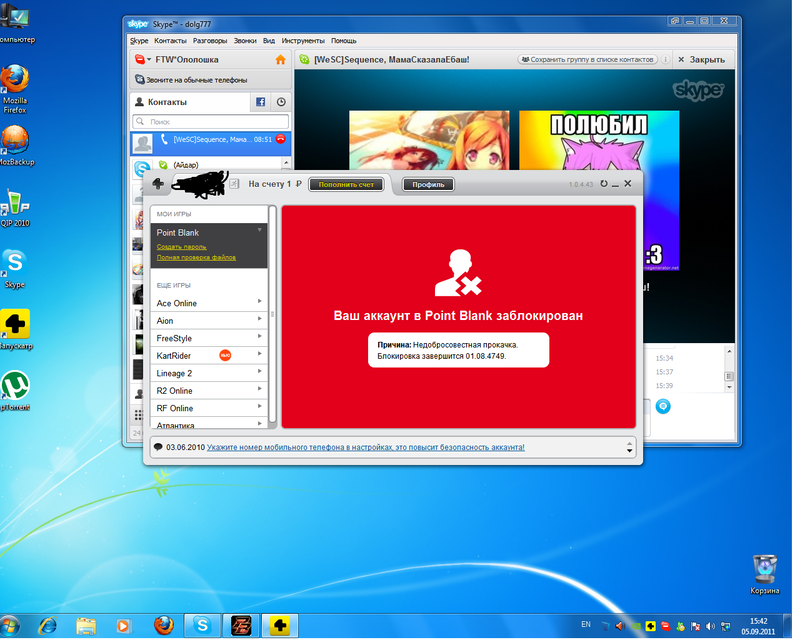Open the Помощь menu
Image resolution: width=800 pixels, height=640 pixels.
[344, 41]
